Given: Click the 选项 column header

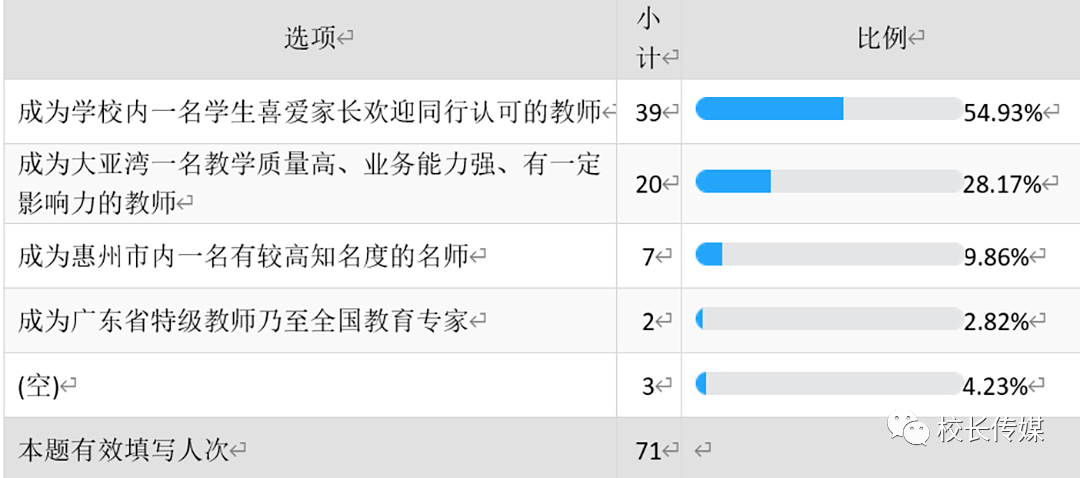Looking at the screenshot, I should coord(311,39).
